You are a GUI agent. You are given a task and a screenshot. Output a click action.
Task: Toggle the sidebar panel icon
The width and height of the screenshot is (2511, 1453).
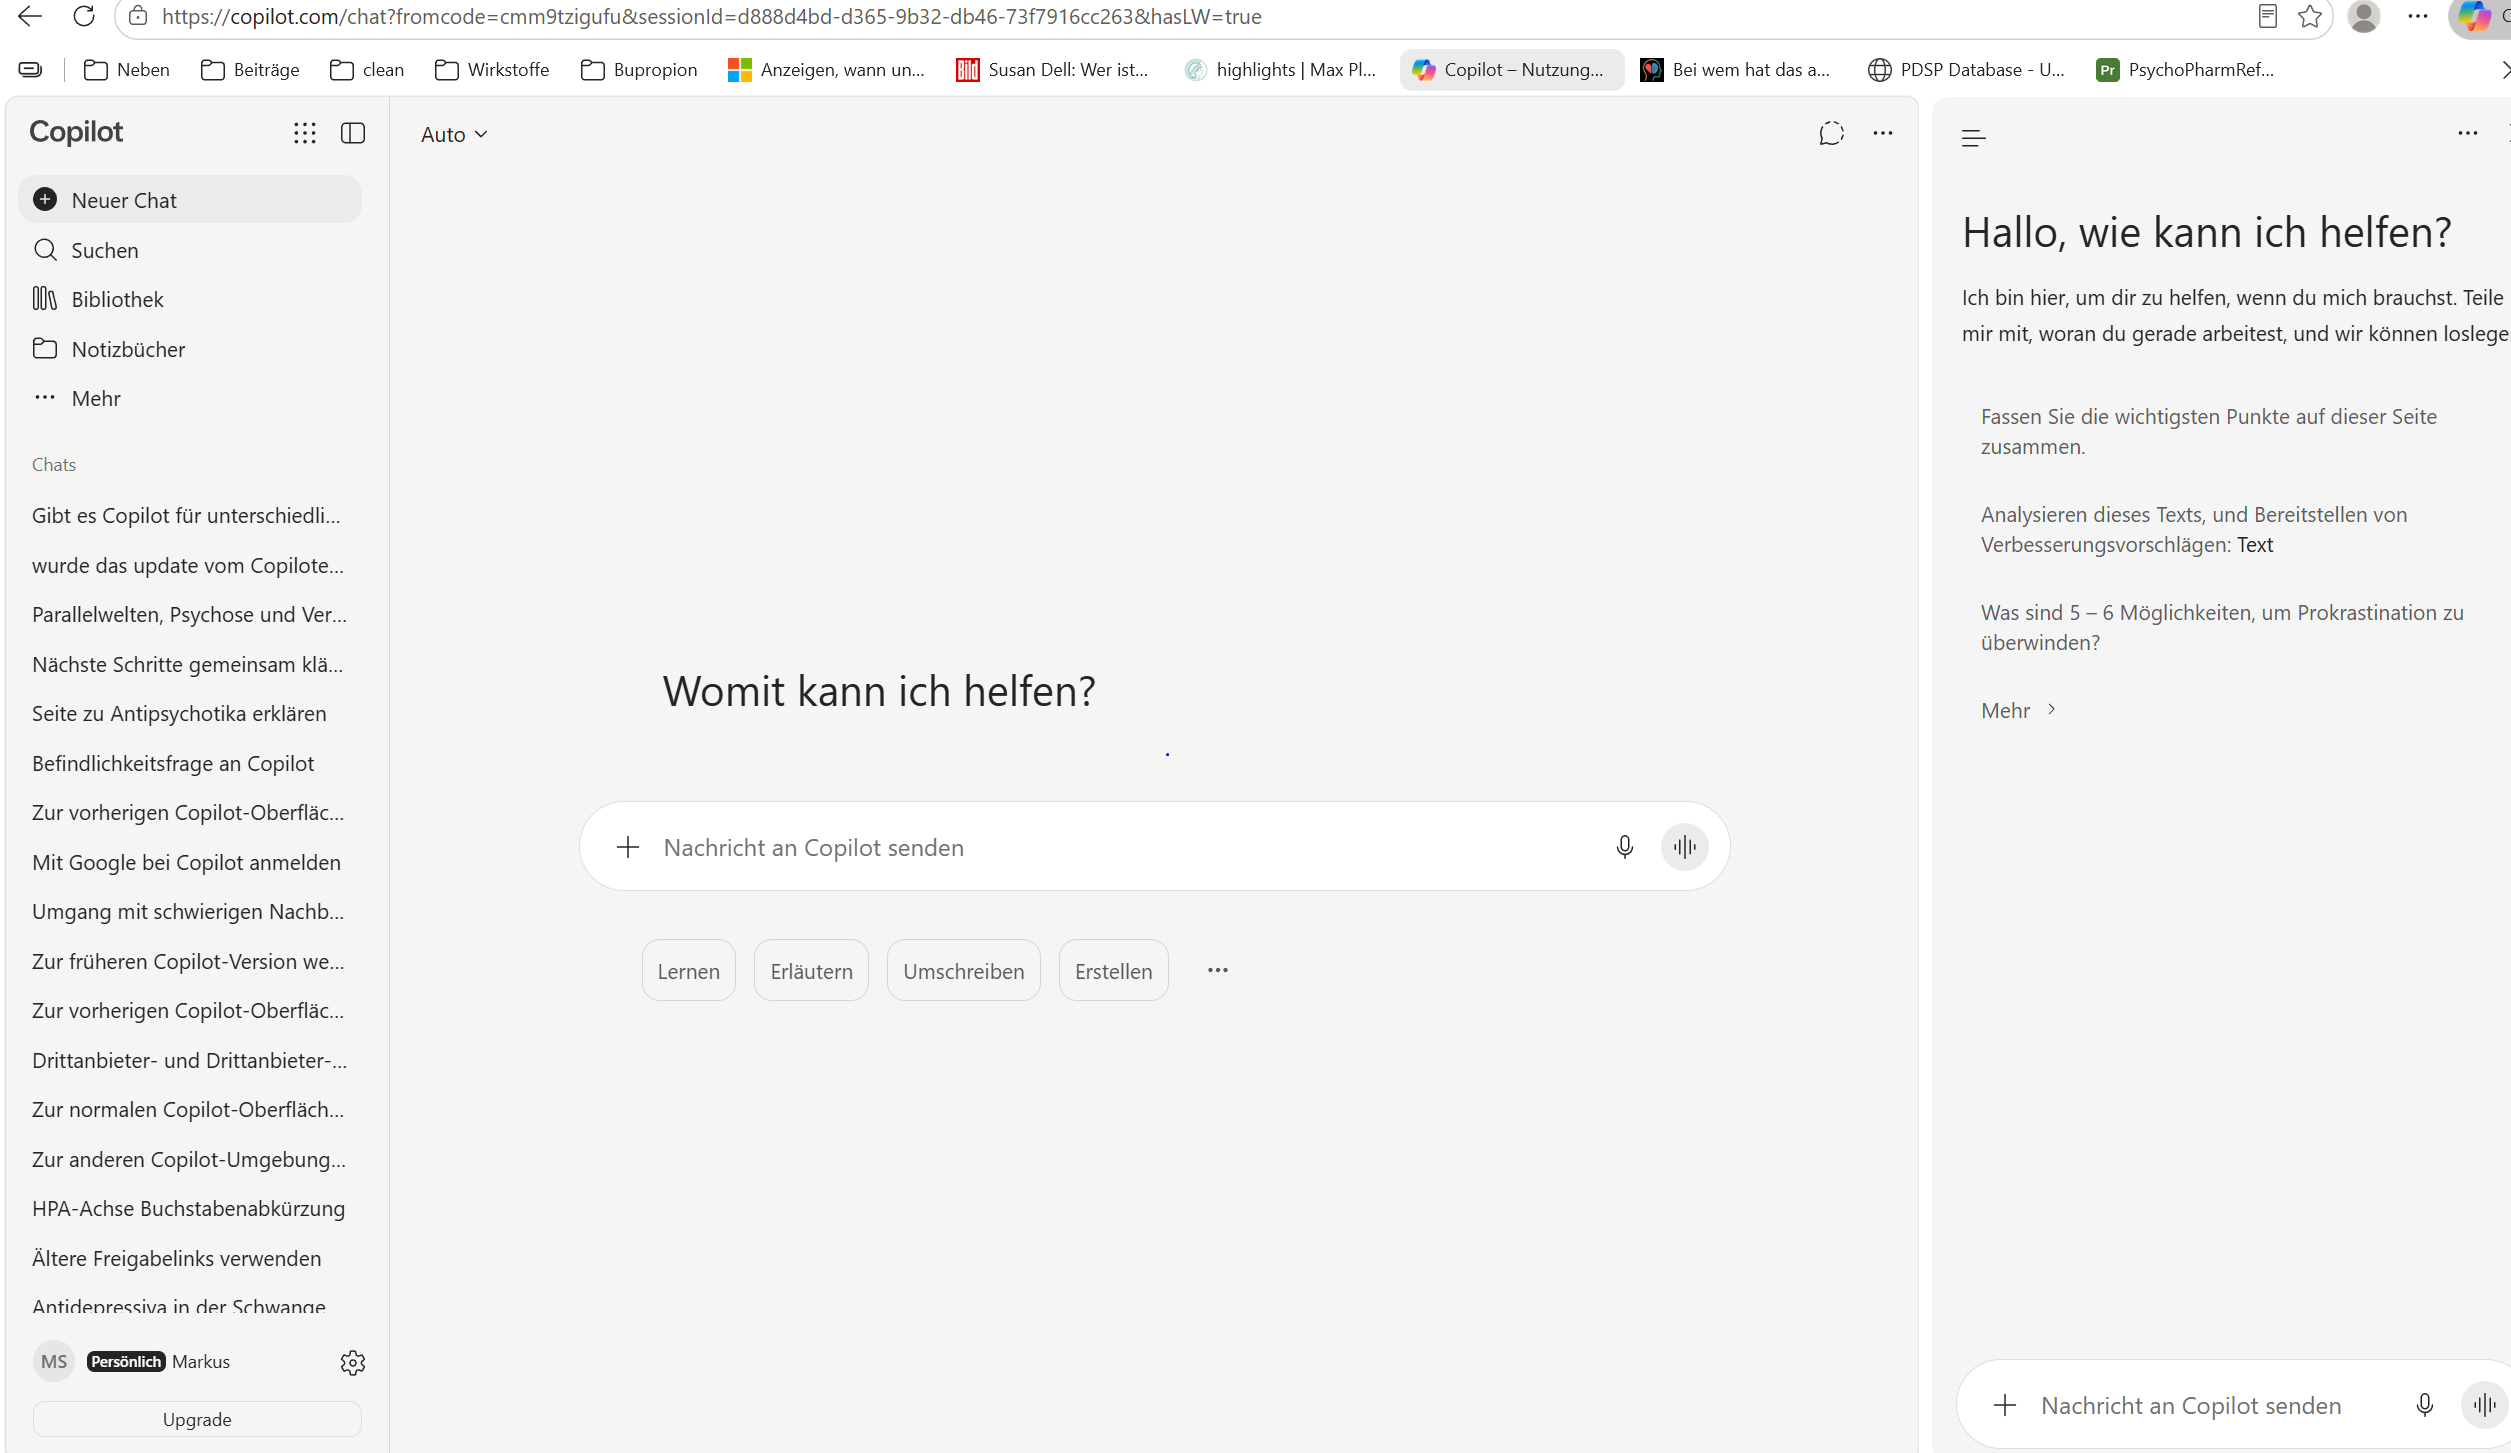pyautogui.click(x=353, y=133)
